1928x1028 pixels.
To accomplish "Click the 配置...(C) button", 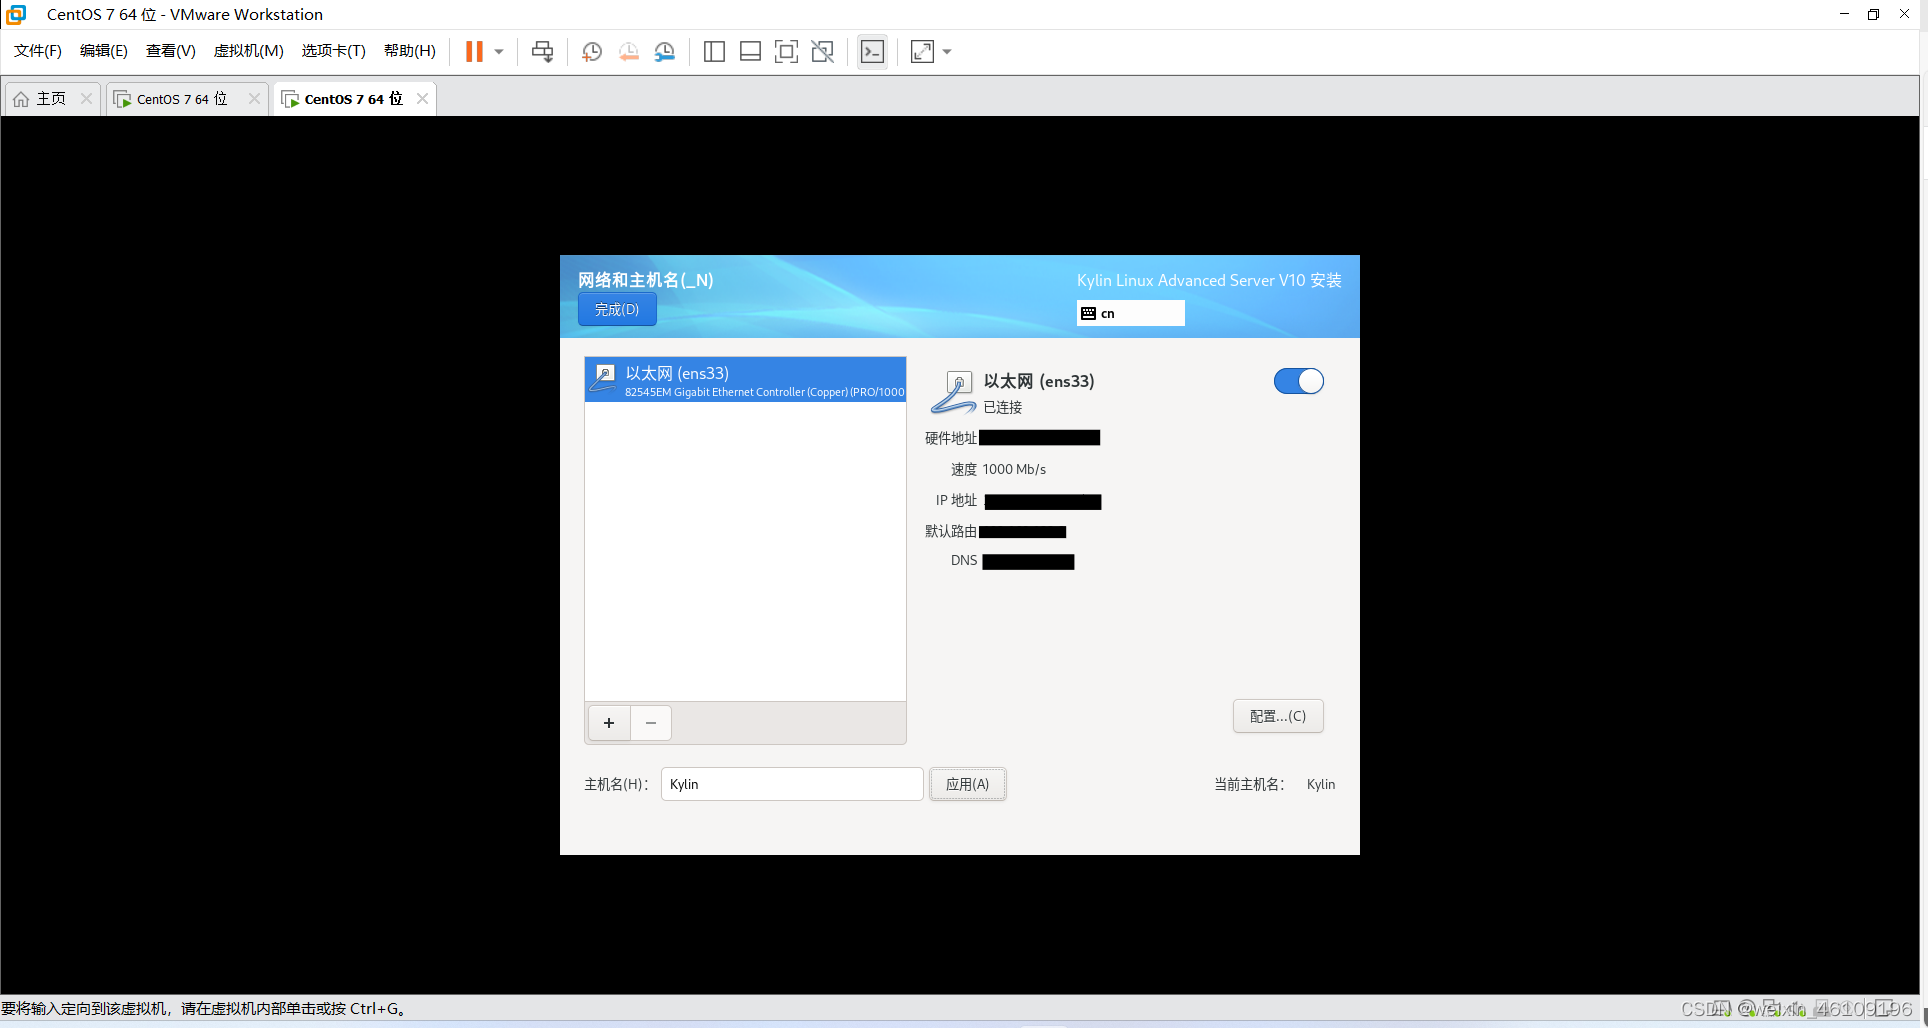I will coord(1278,716).
